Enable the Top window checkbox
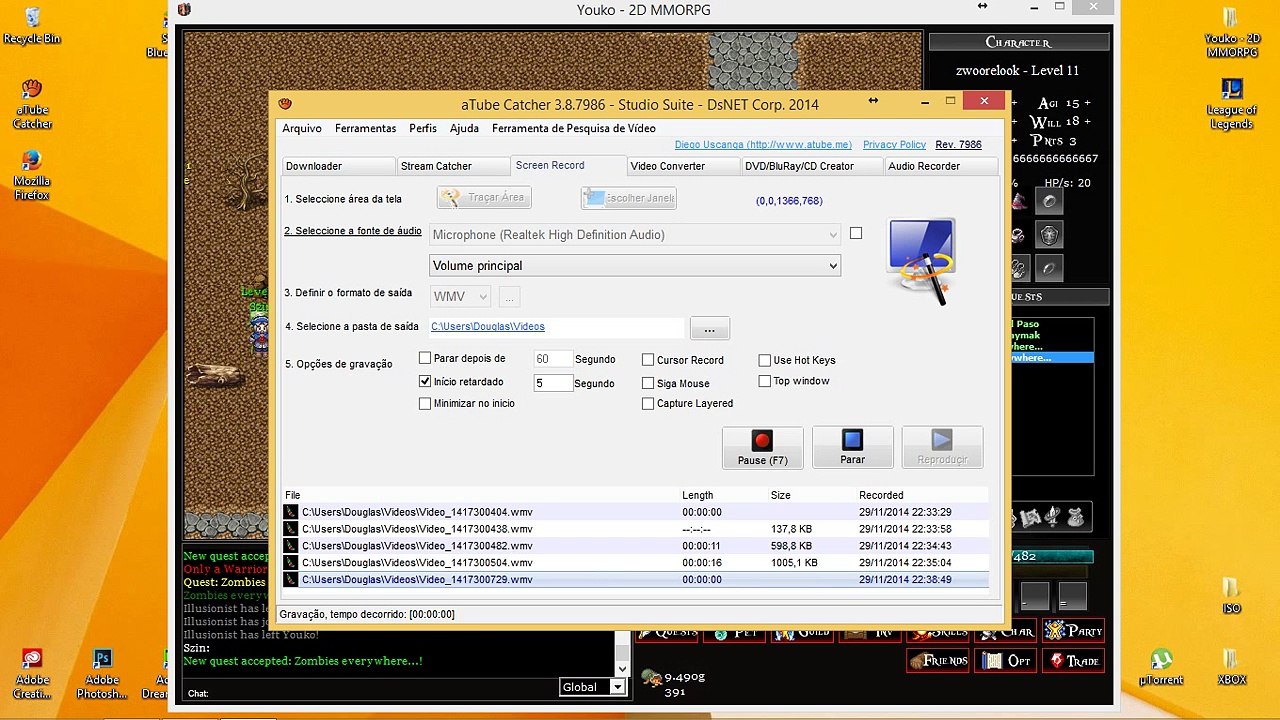Screen dimensions: 1280x720 765,381
